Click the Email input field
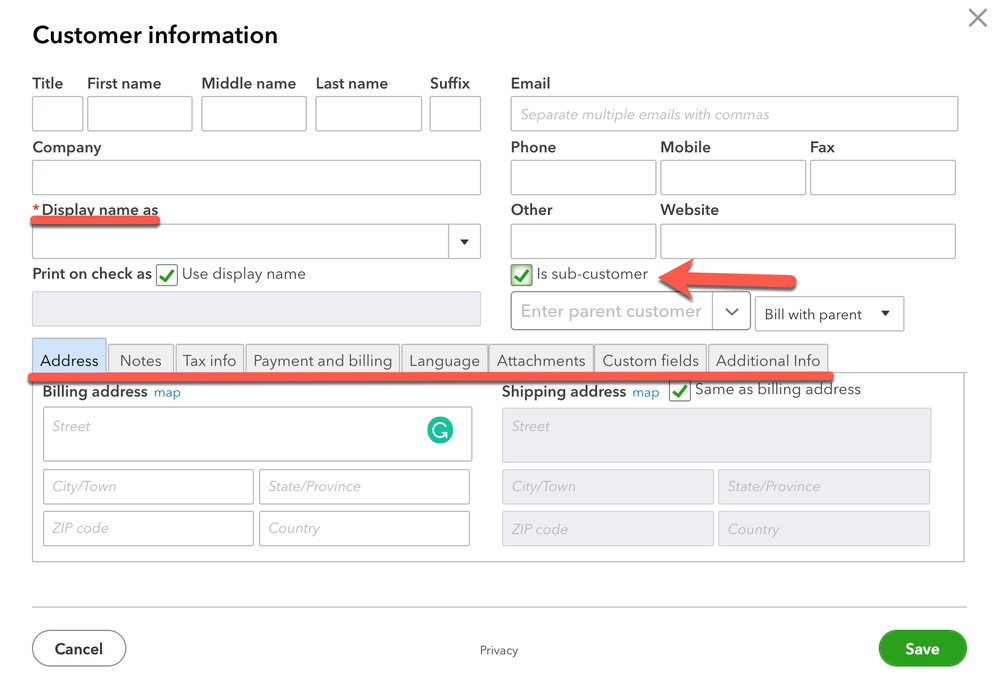Viewport: 999px width, 695px height. 734,113
